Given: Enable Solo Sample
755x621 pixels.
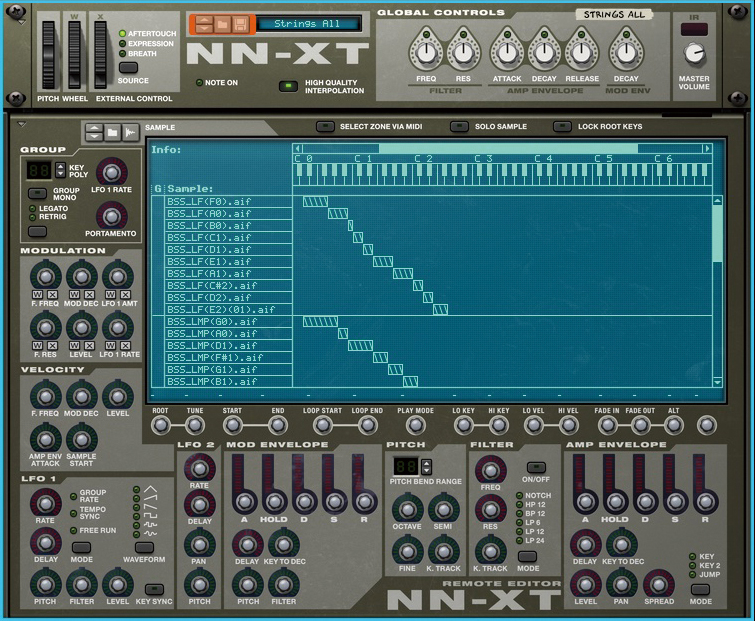Looking at the screenshot, I should (x=459, y=127).
